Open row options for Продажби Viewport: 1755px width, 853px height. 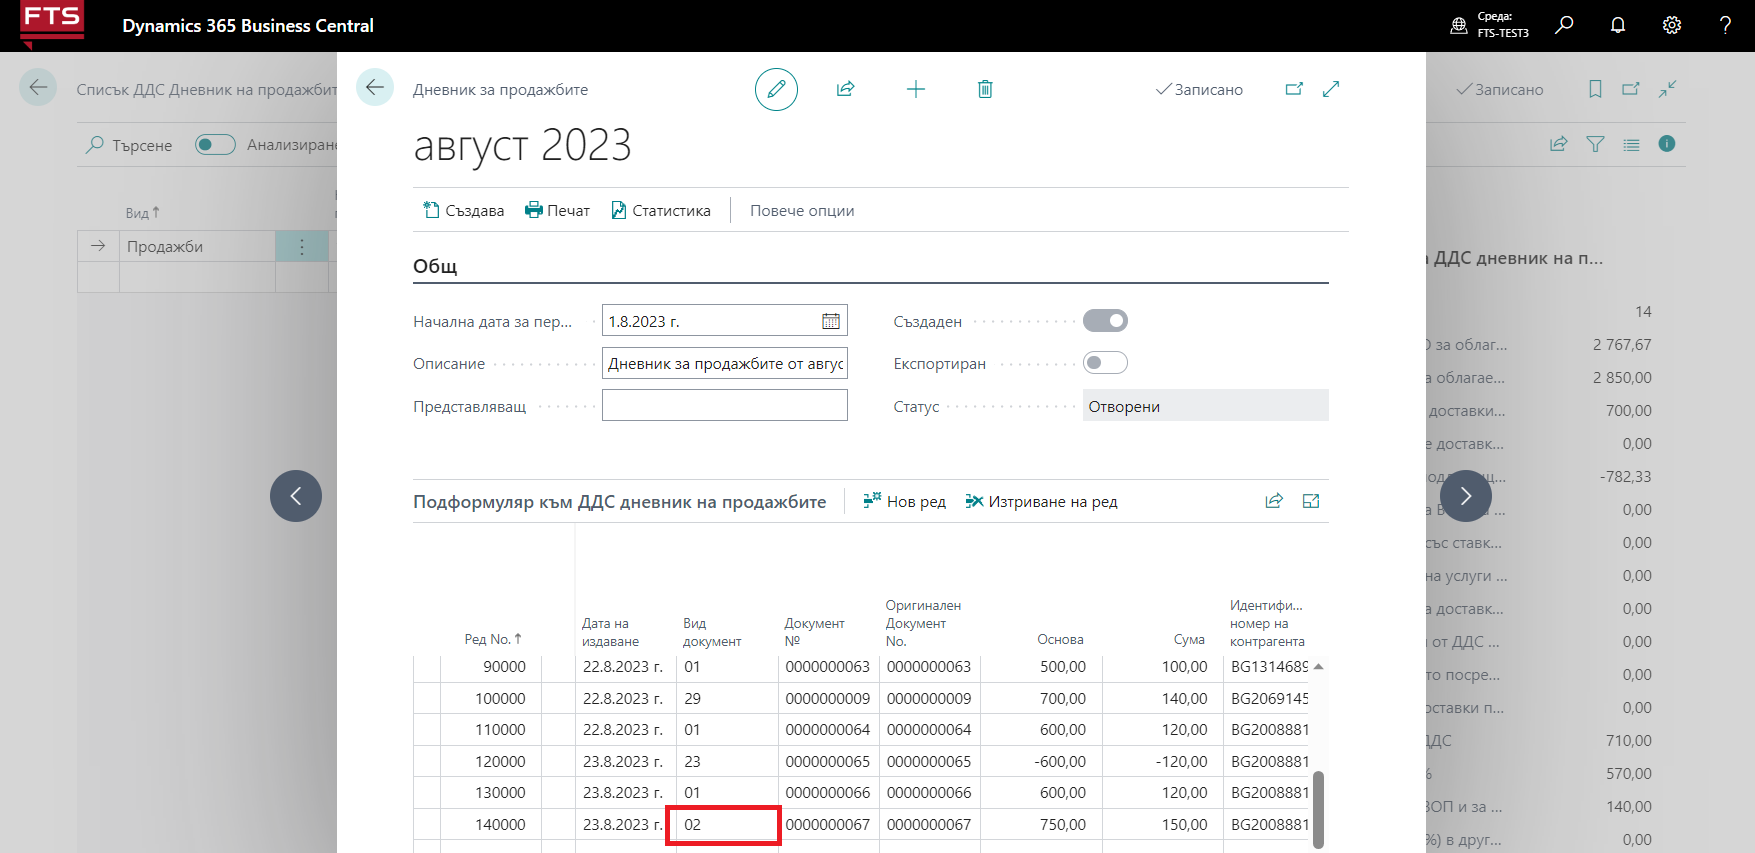302,246
